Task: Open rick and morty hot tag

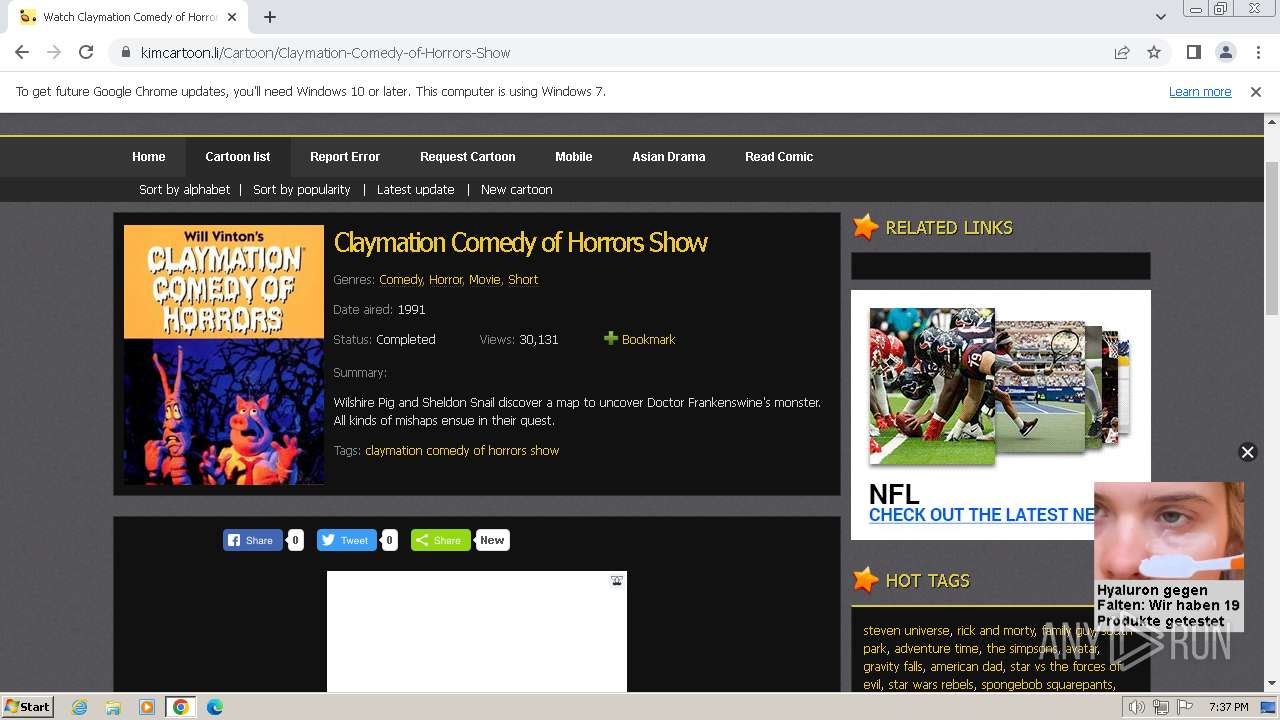Action: point(995,631)
